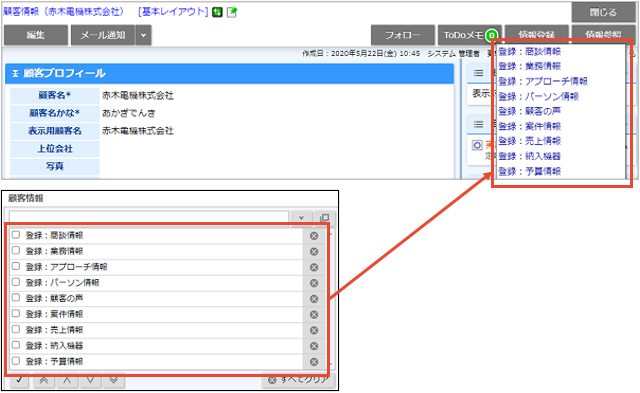640x393 pixels.
Task: Move selected item down one position
Action: pyautogui.click(x=90, y=380)
